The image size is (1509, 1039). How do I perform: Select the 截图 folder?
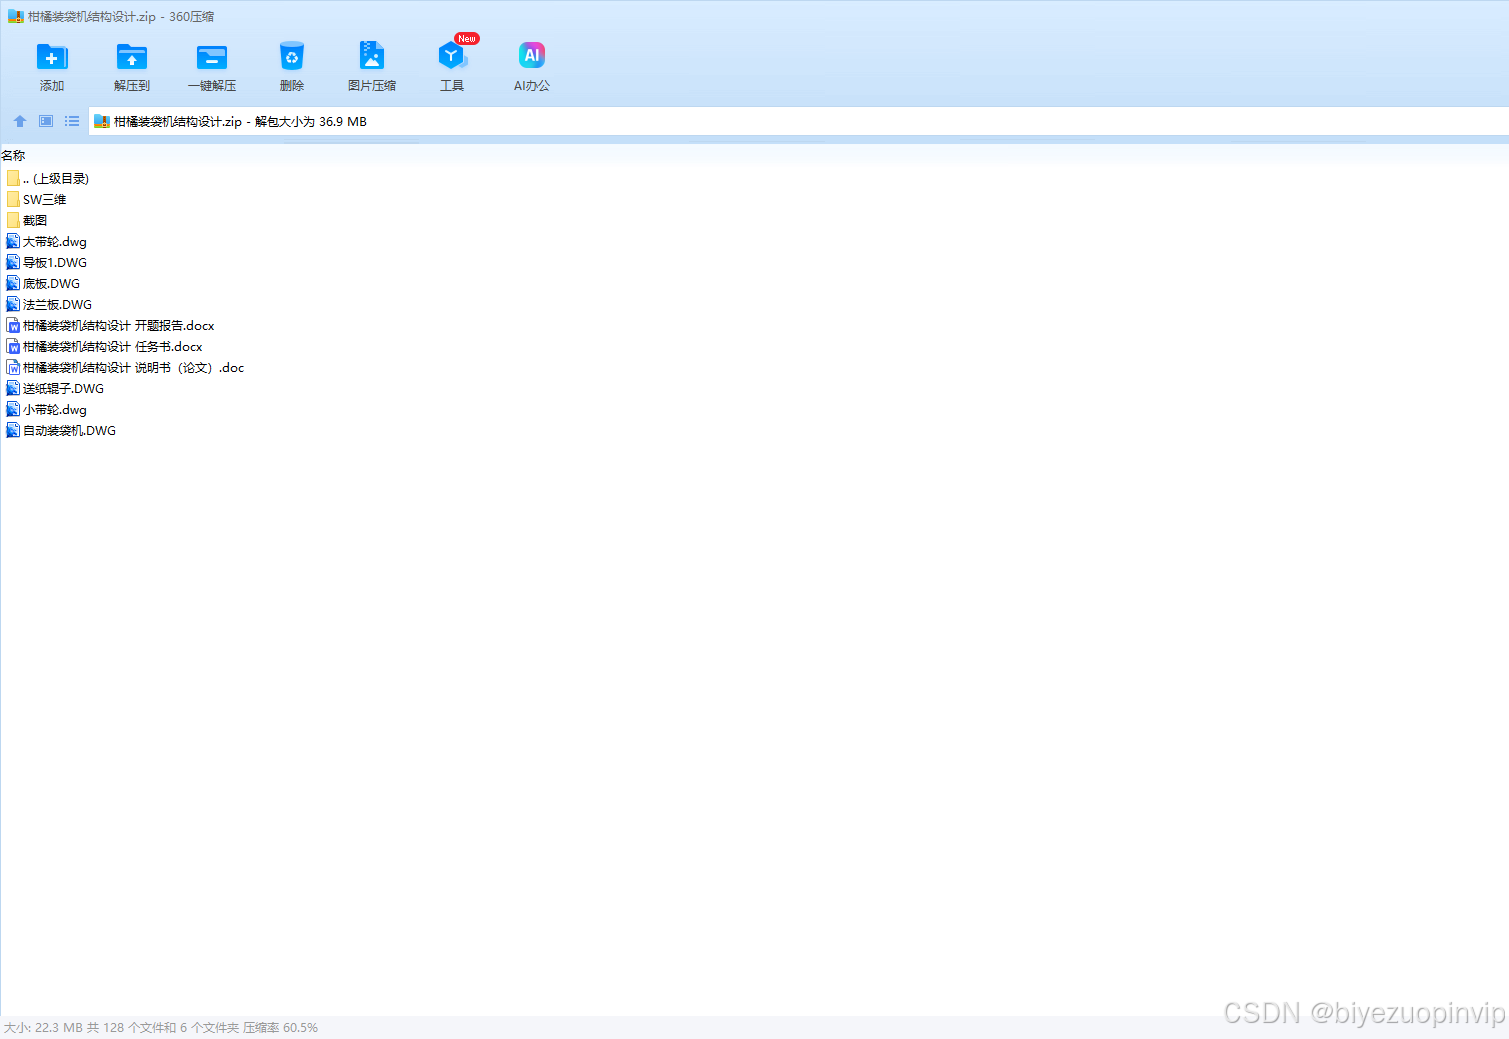coord(27,220)
